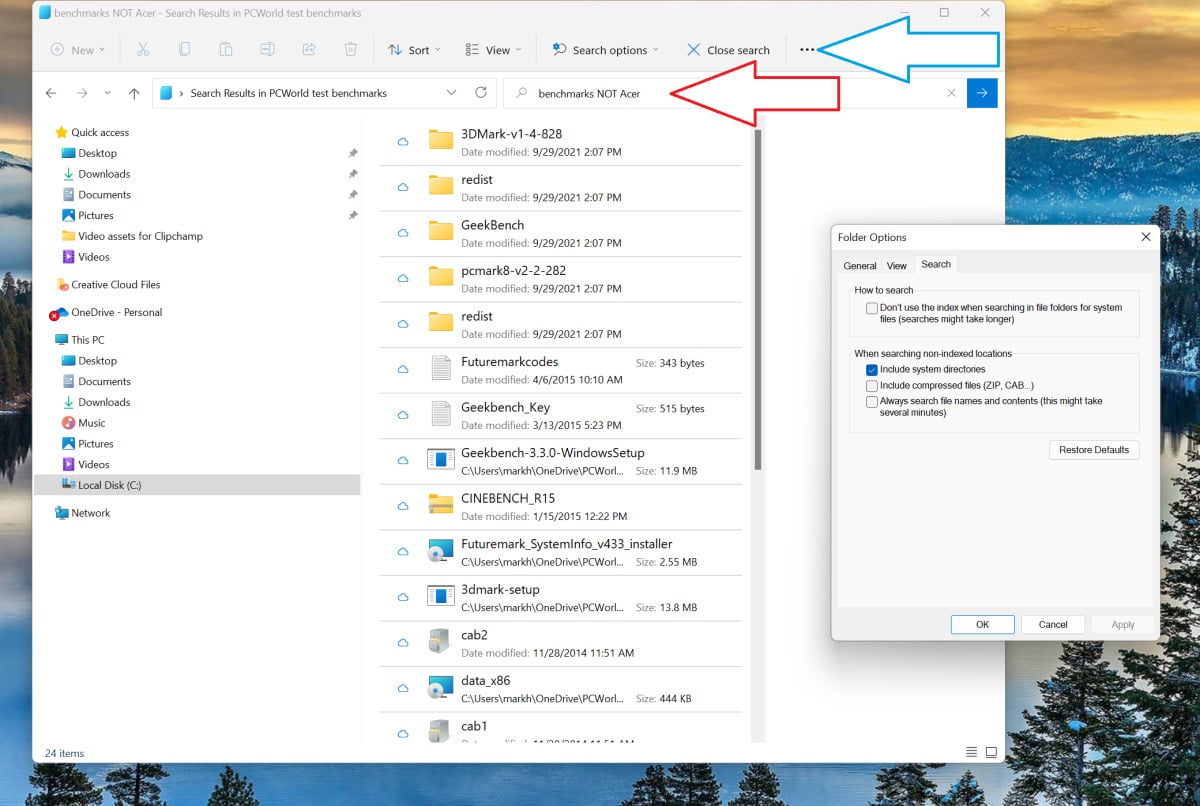This screenshot has height=806, width=1200.
Task: Toggle Don't use the index checkbox
Action: (x=872, y=308)
